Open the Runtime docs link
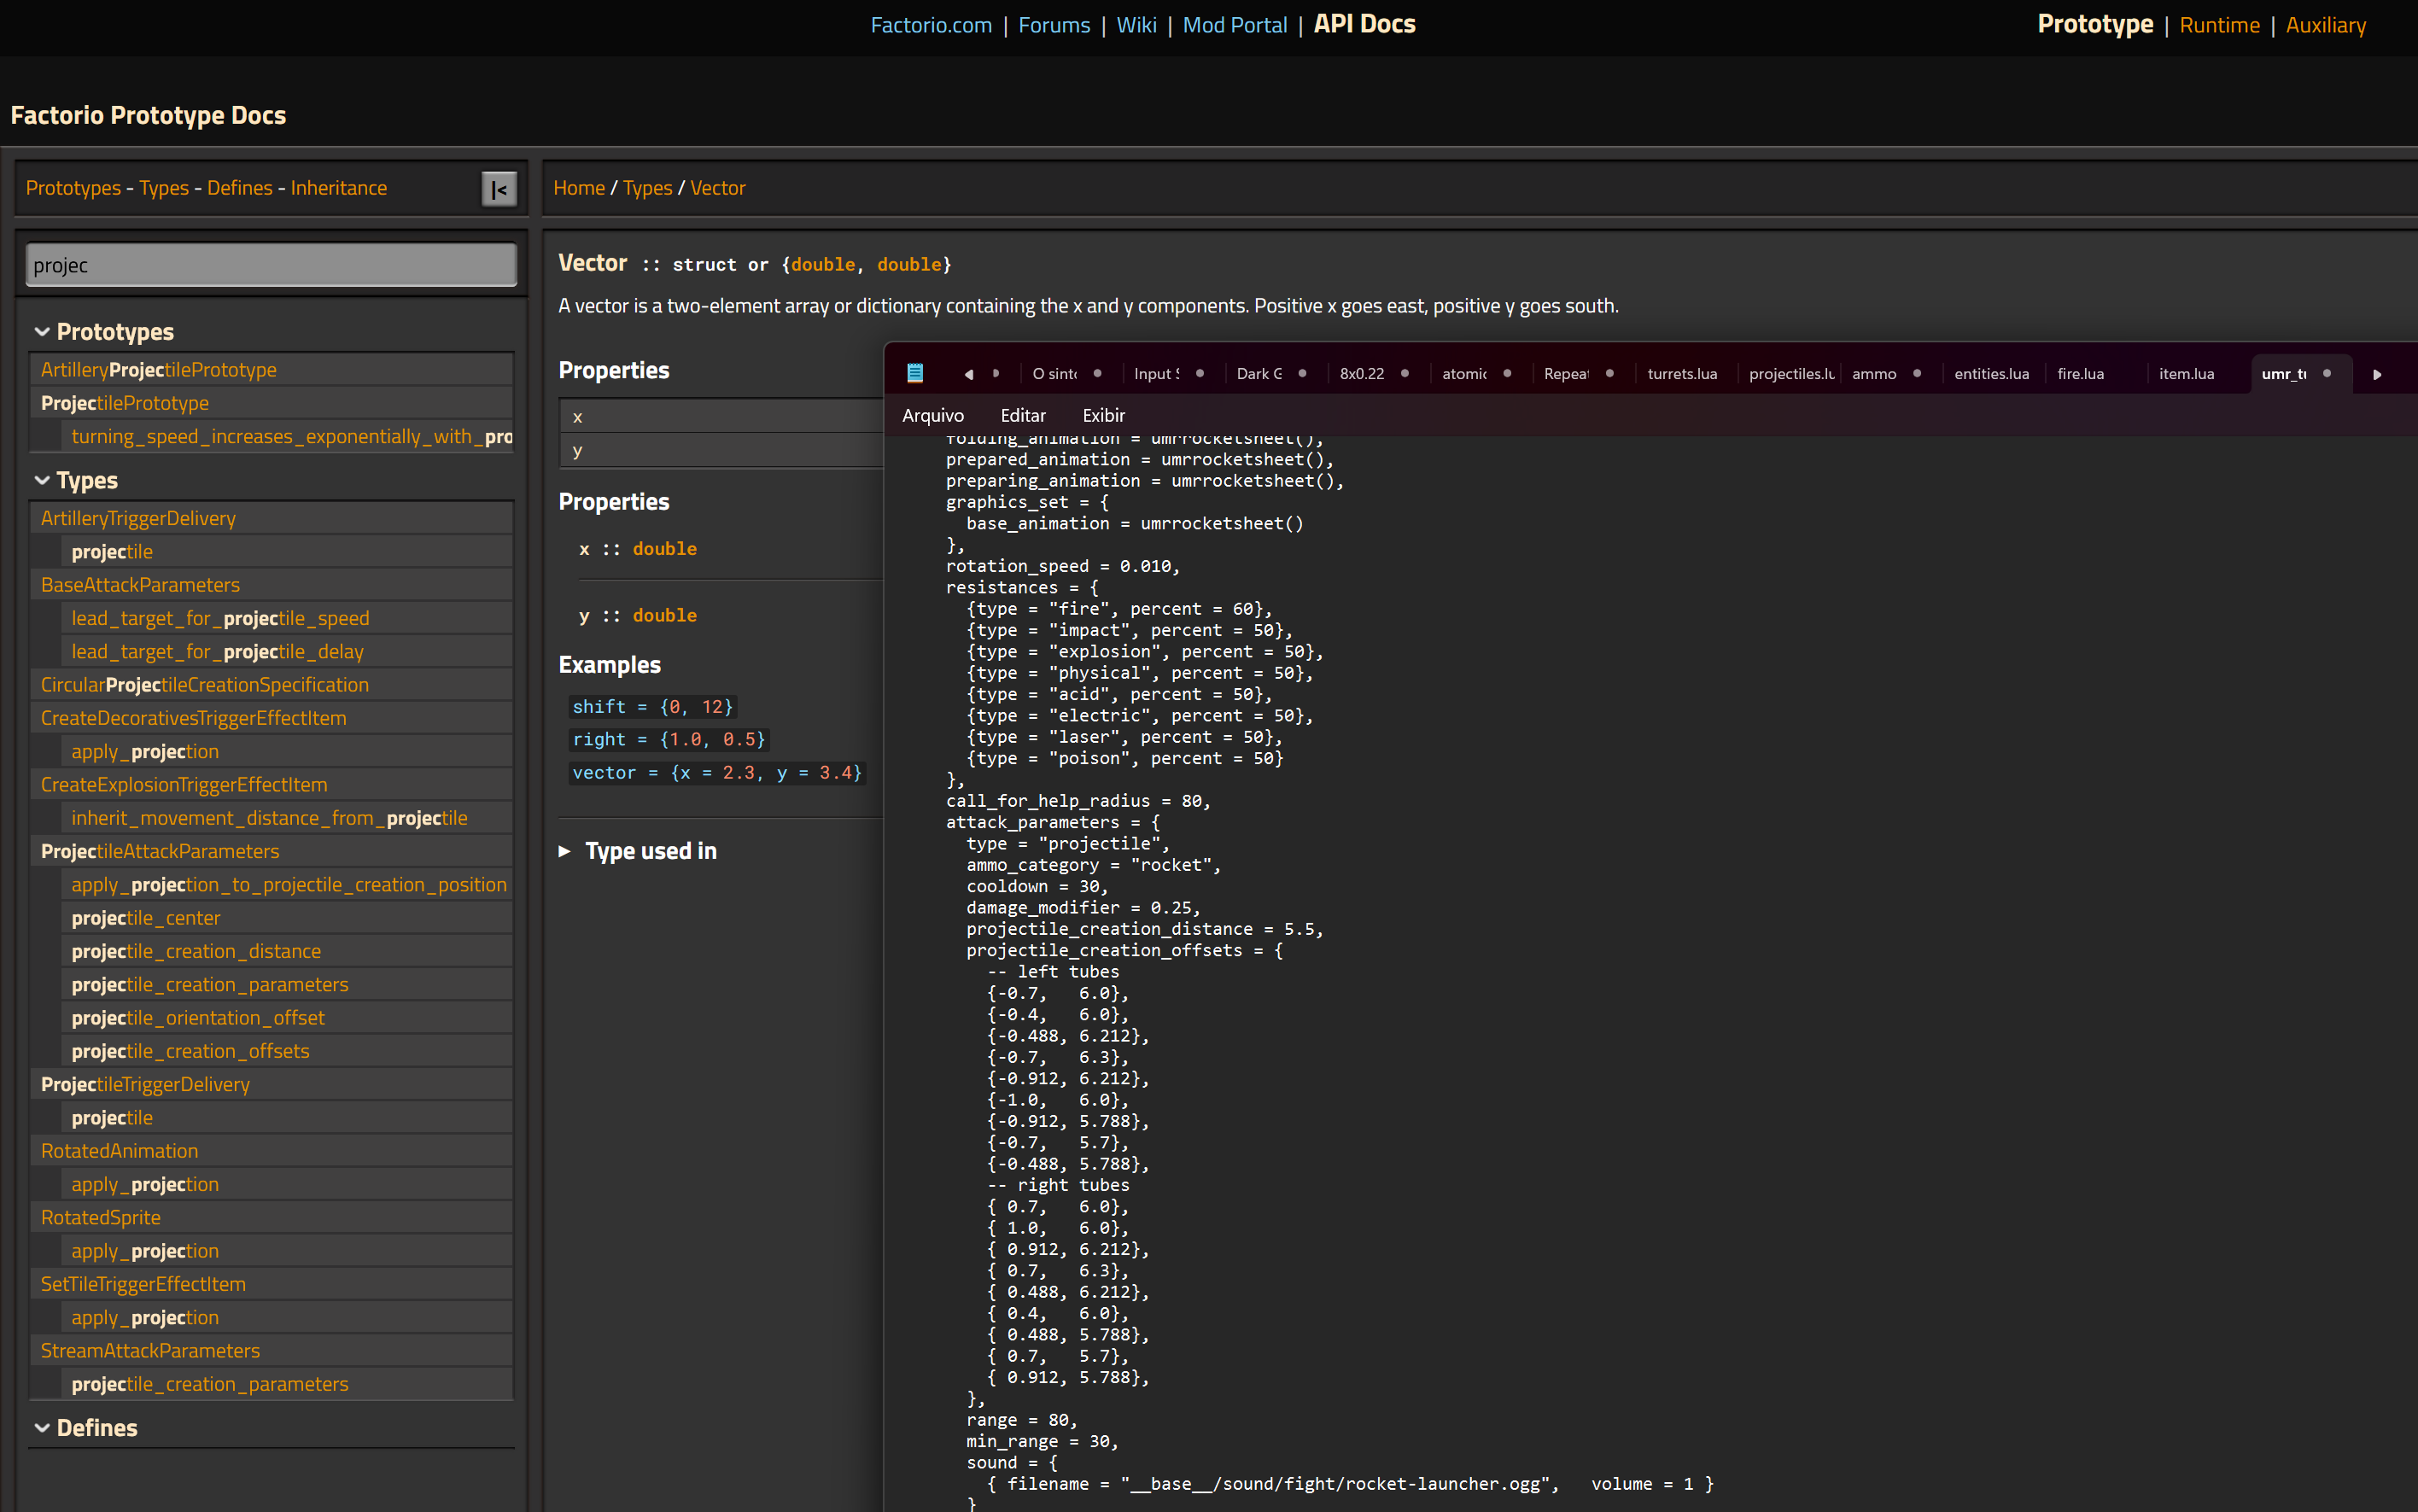Image resolution: width=2418 pixels, height=1512 pixels. [2218, 25]
